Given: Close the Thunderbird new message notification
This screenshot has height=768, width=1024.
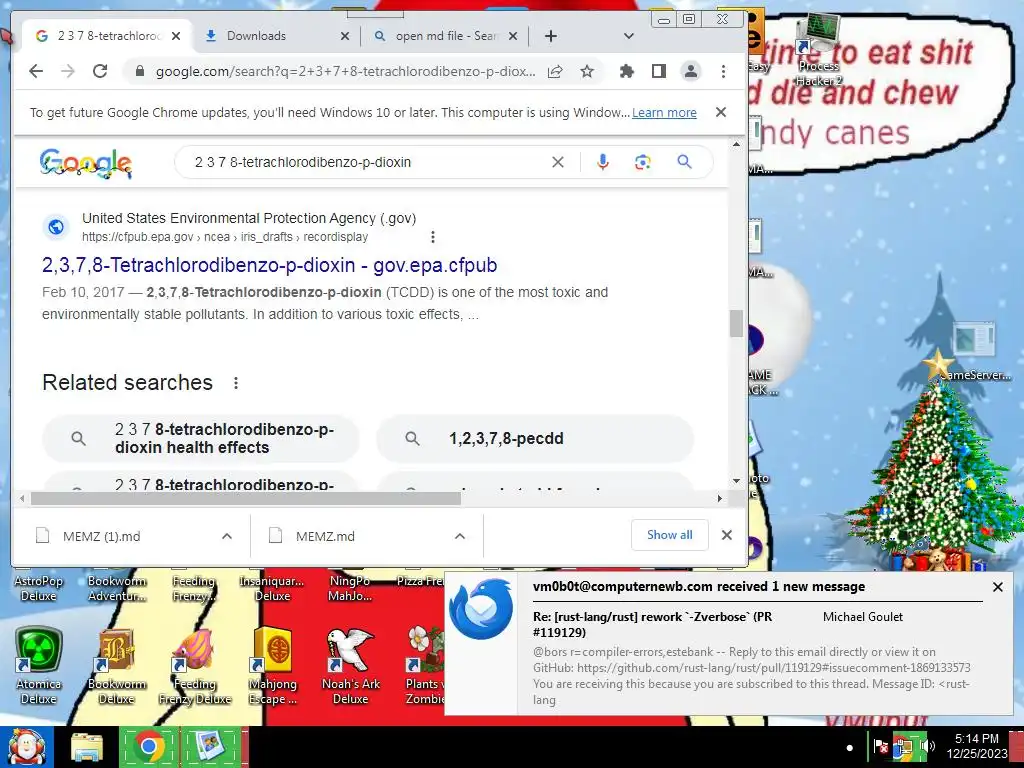Looking at the screenshot, I should tap(998, 587).
